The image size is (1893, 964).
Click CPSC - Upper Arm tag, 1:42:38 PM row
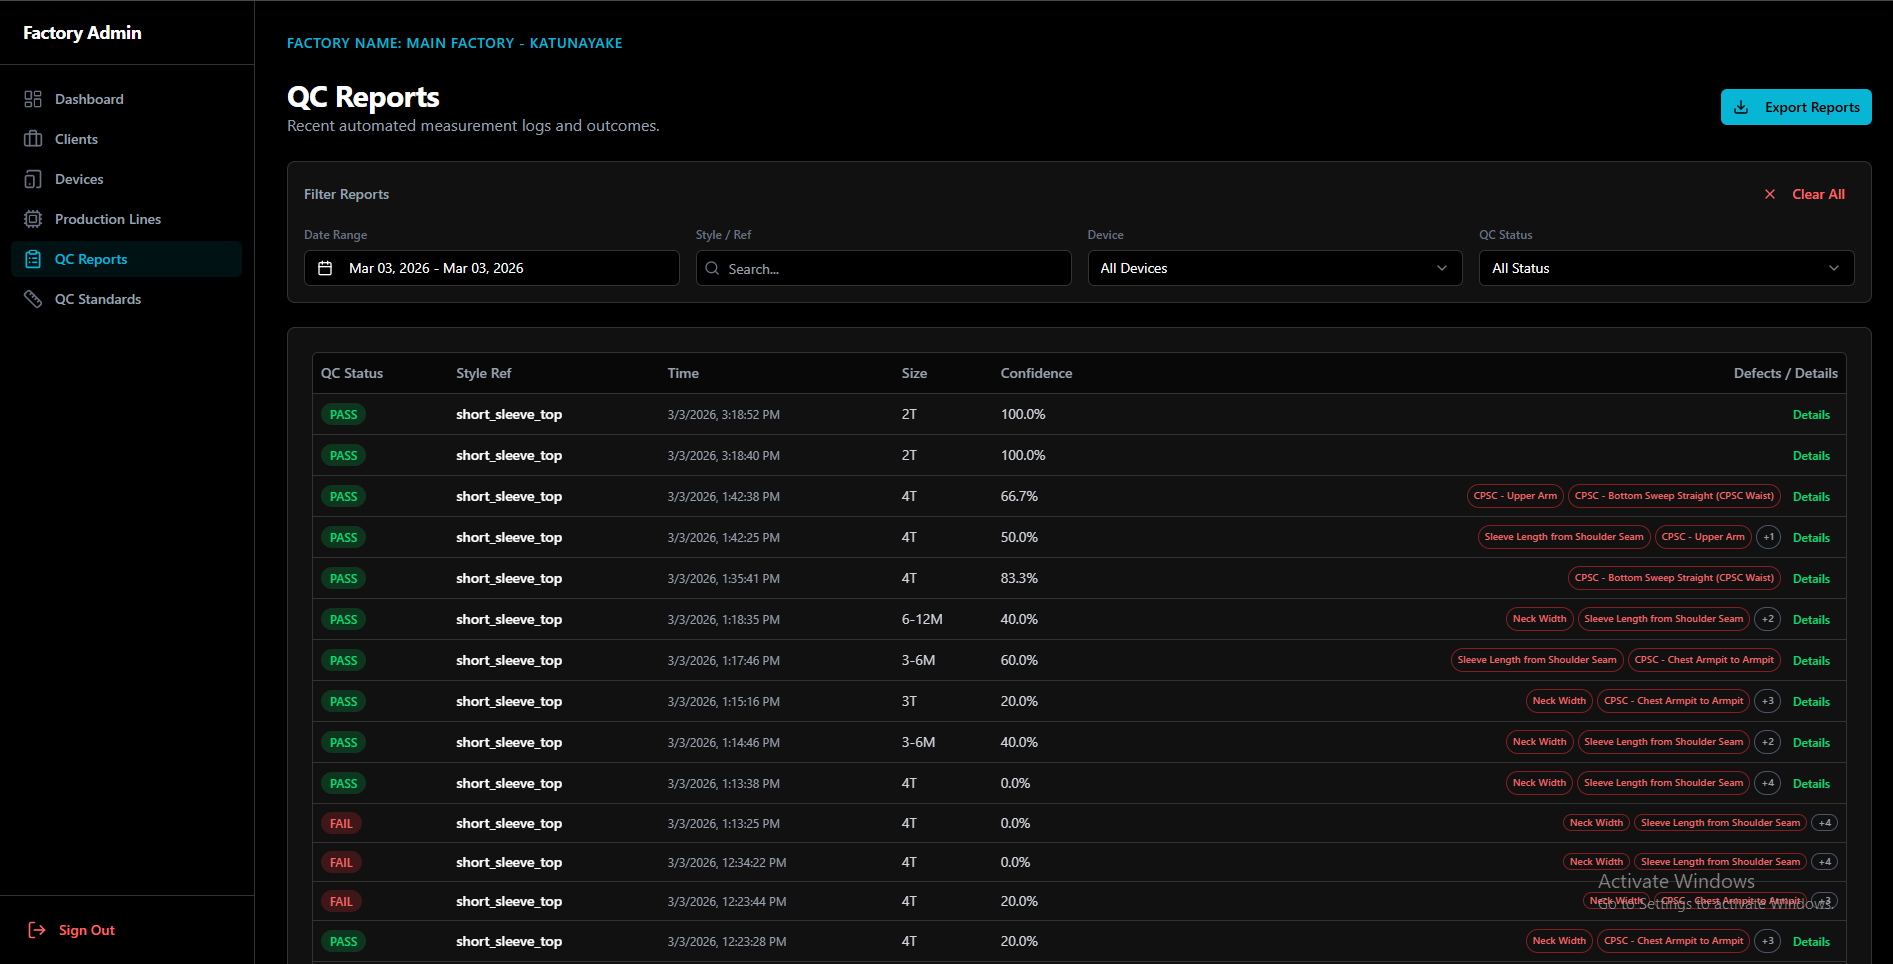[1515, 496]
